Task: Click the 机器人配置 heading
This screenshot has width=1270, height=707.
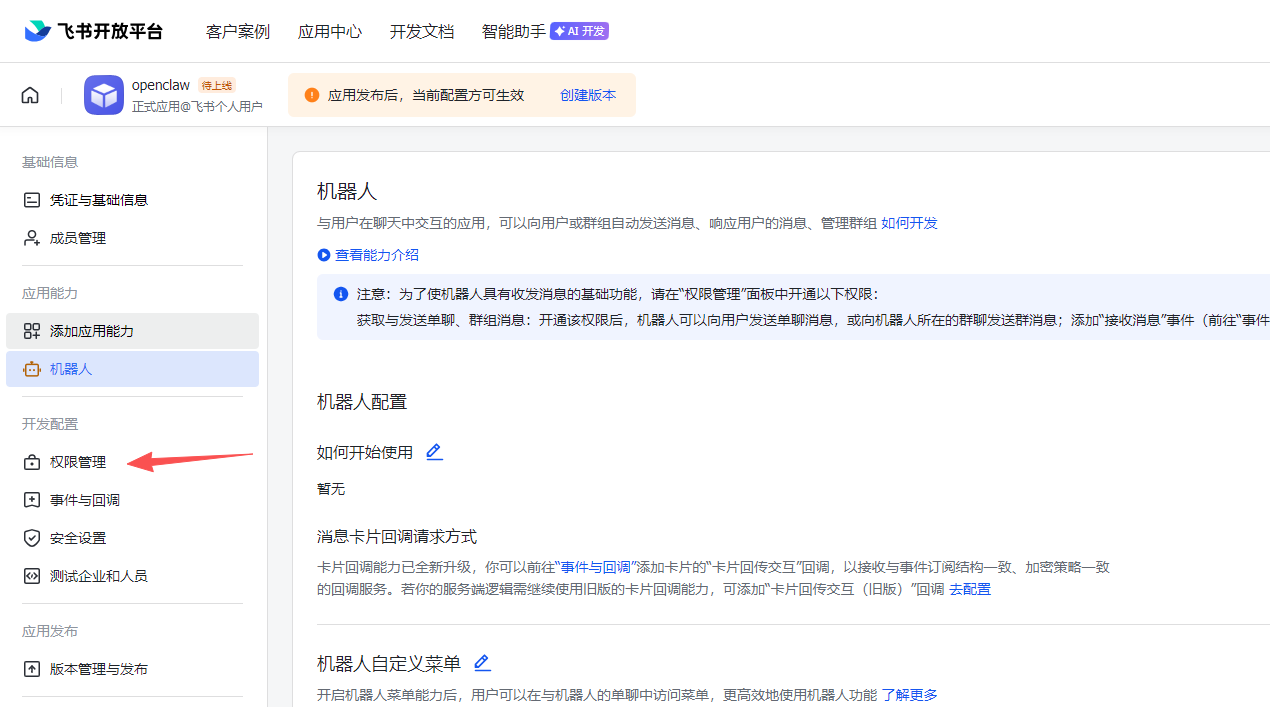Action: pos(362,402)
